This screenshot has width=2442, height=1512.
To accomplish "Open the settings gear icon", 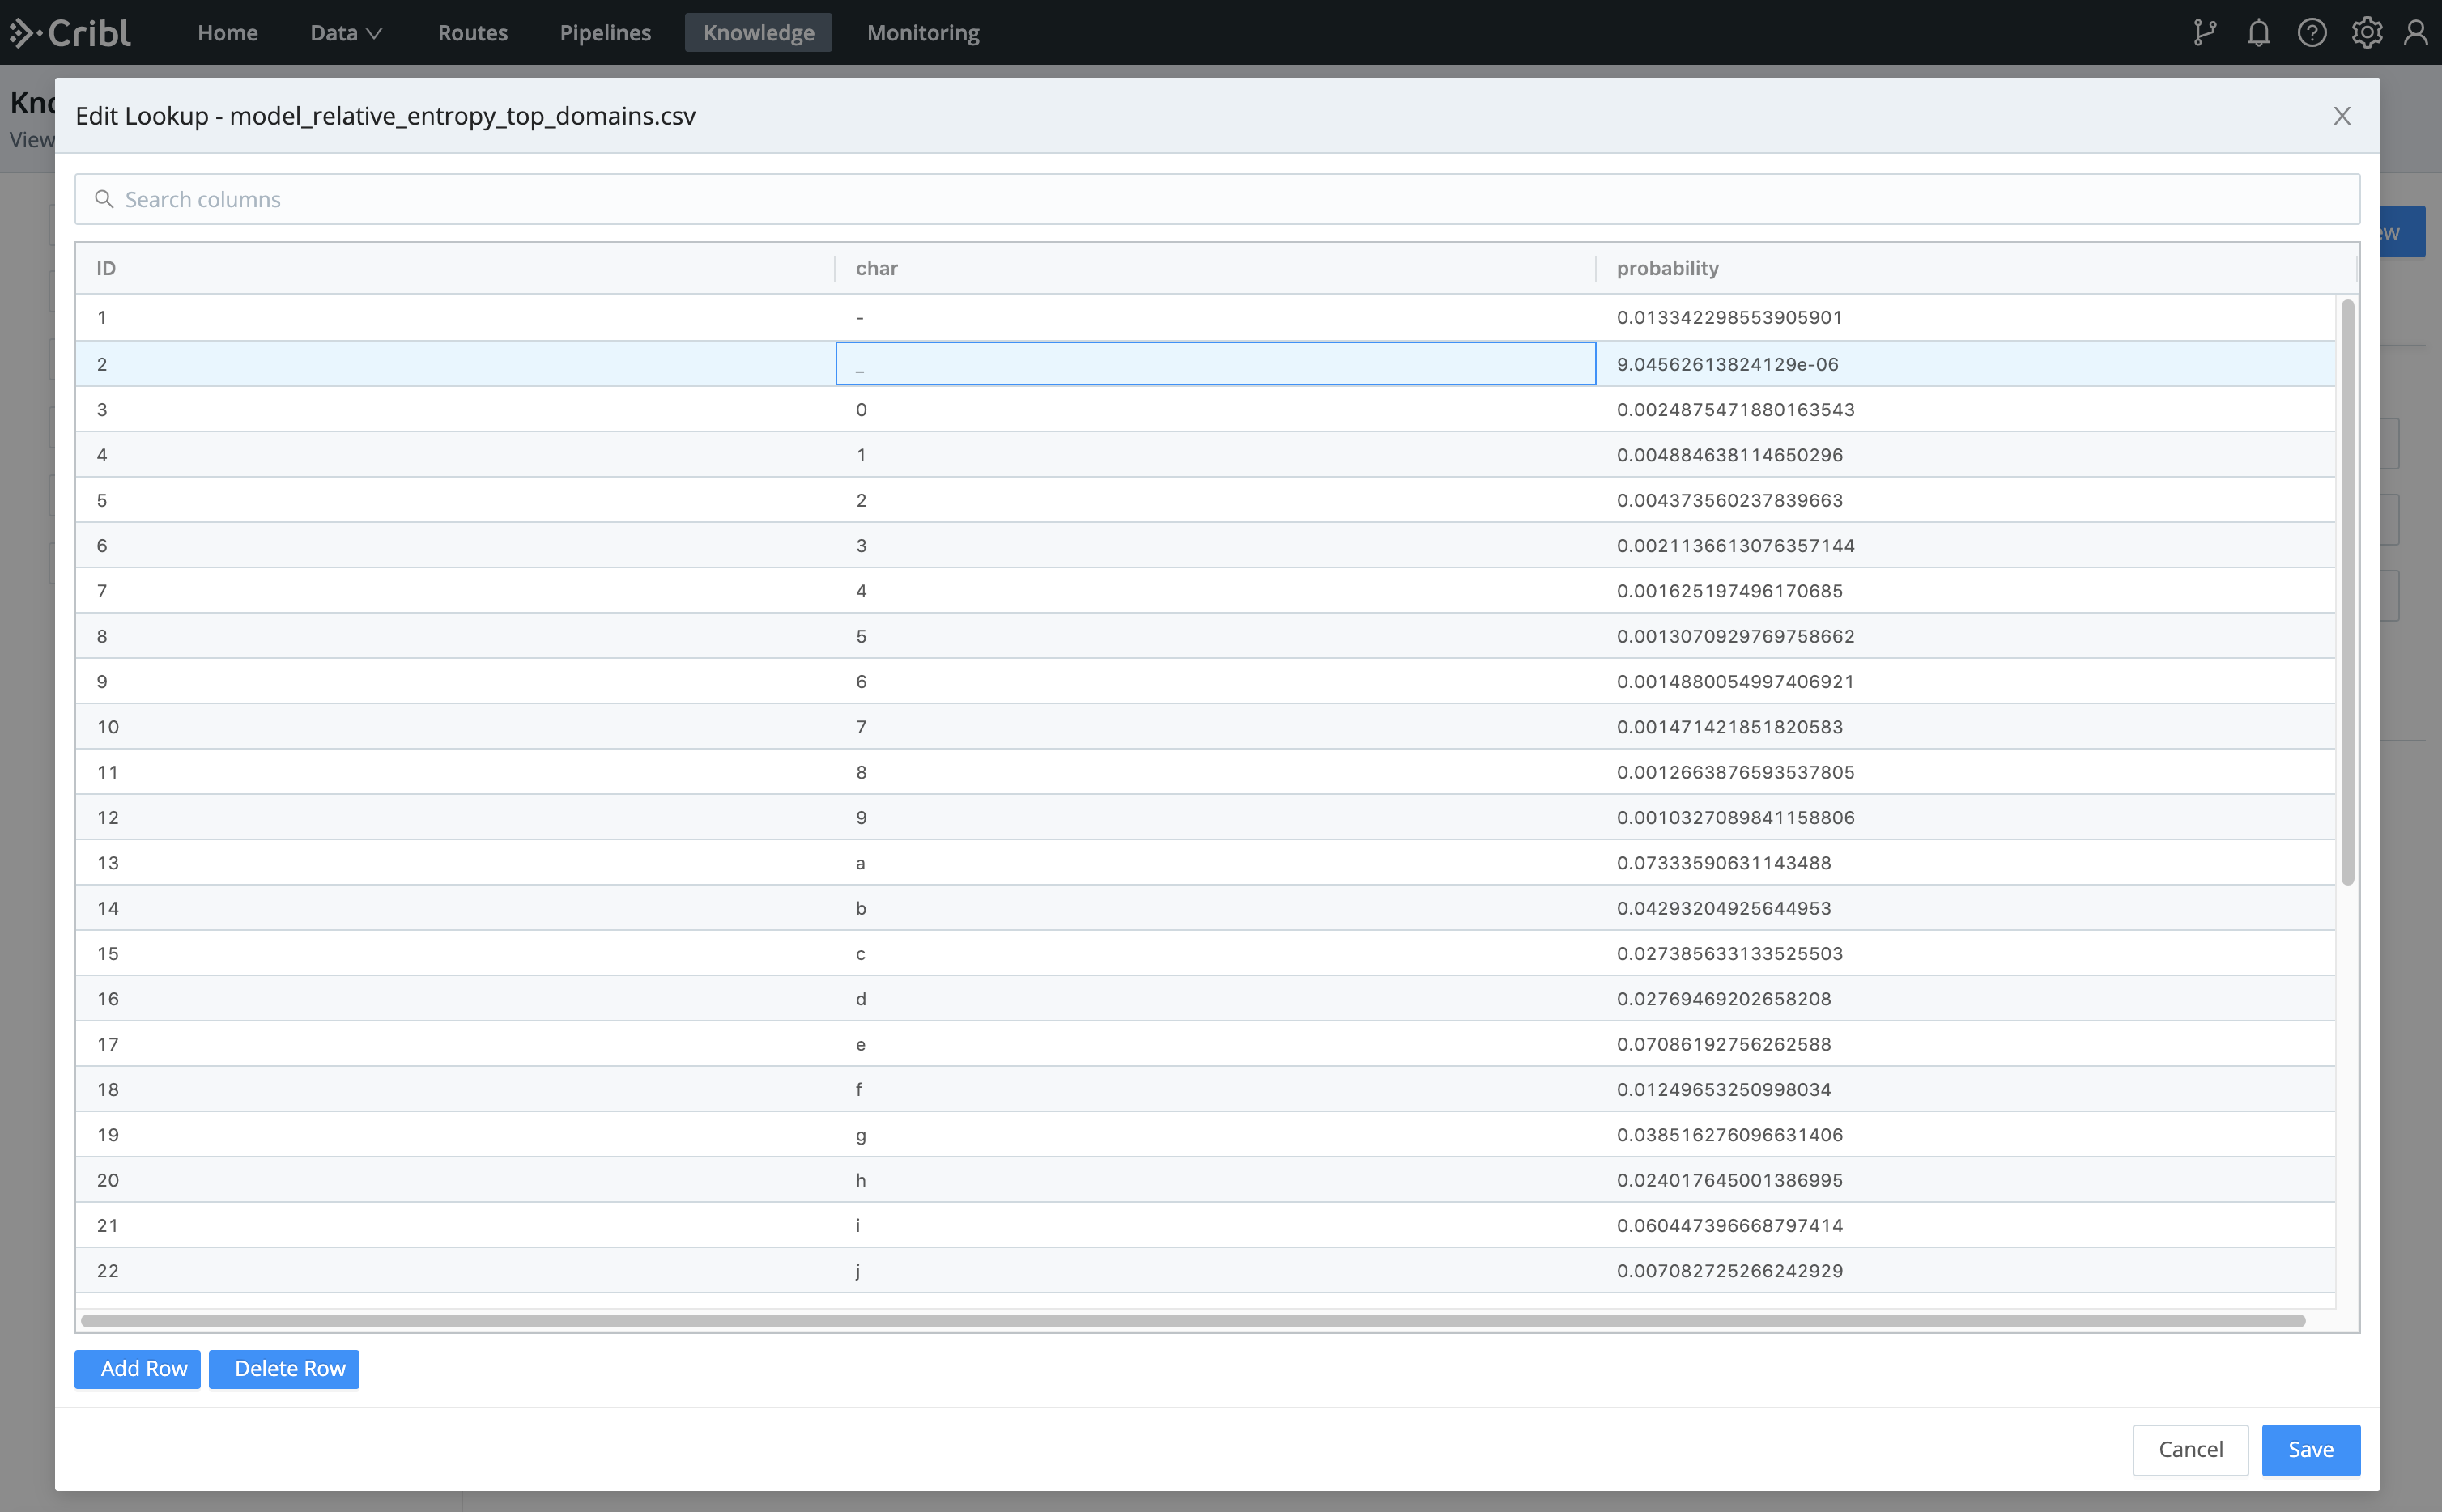I will point(2365,33).
